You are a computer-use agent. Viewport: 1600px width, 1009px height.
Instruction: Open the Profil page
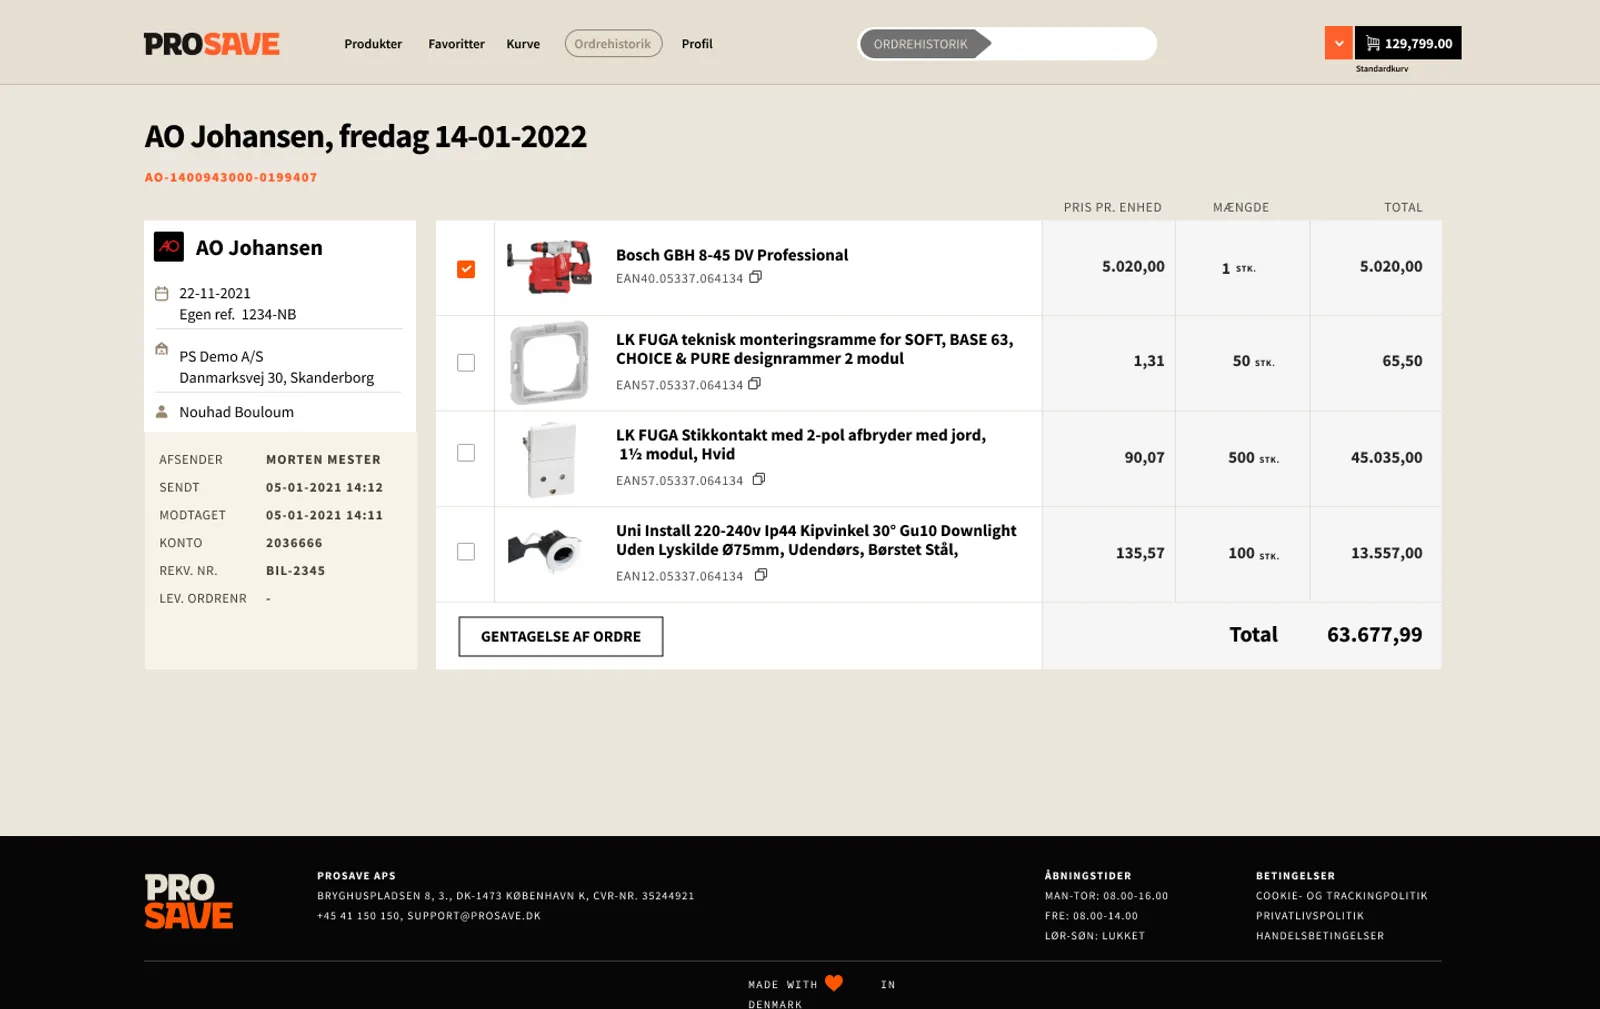[x=697, y=44]
